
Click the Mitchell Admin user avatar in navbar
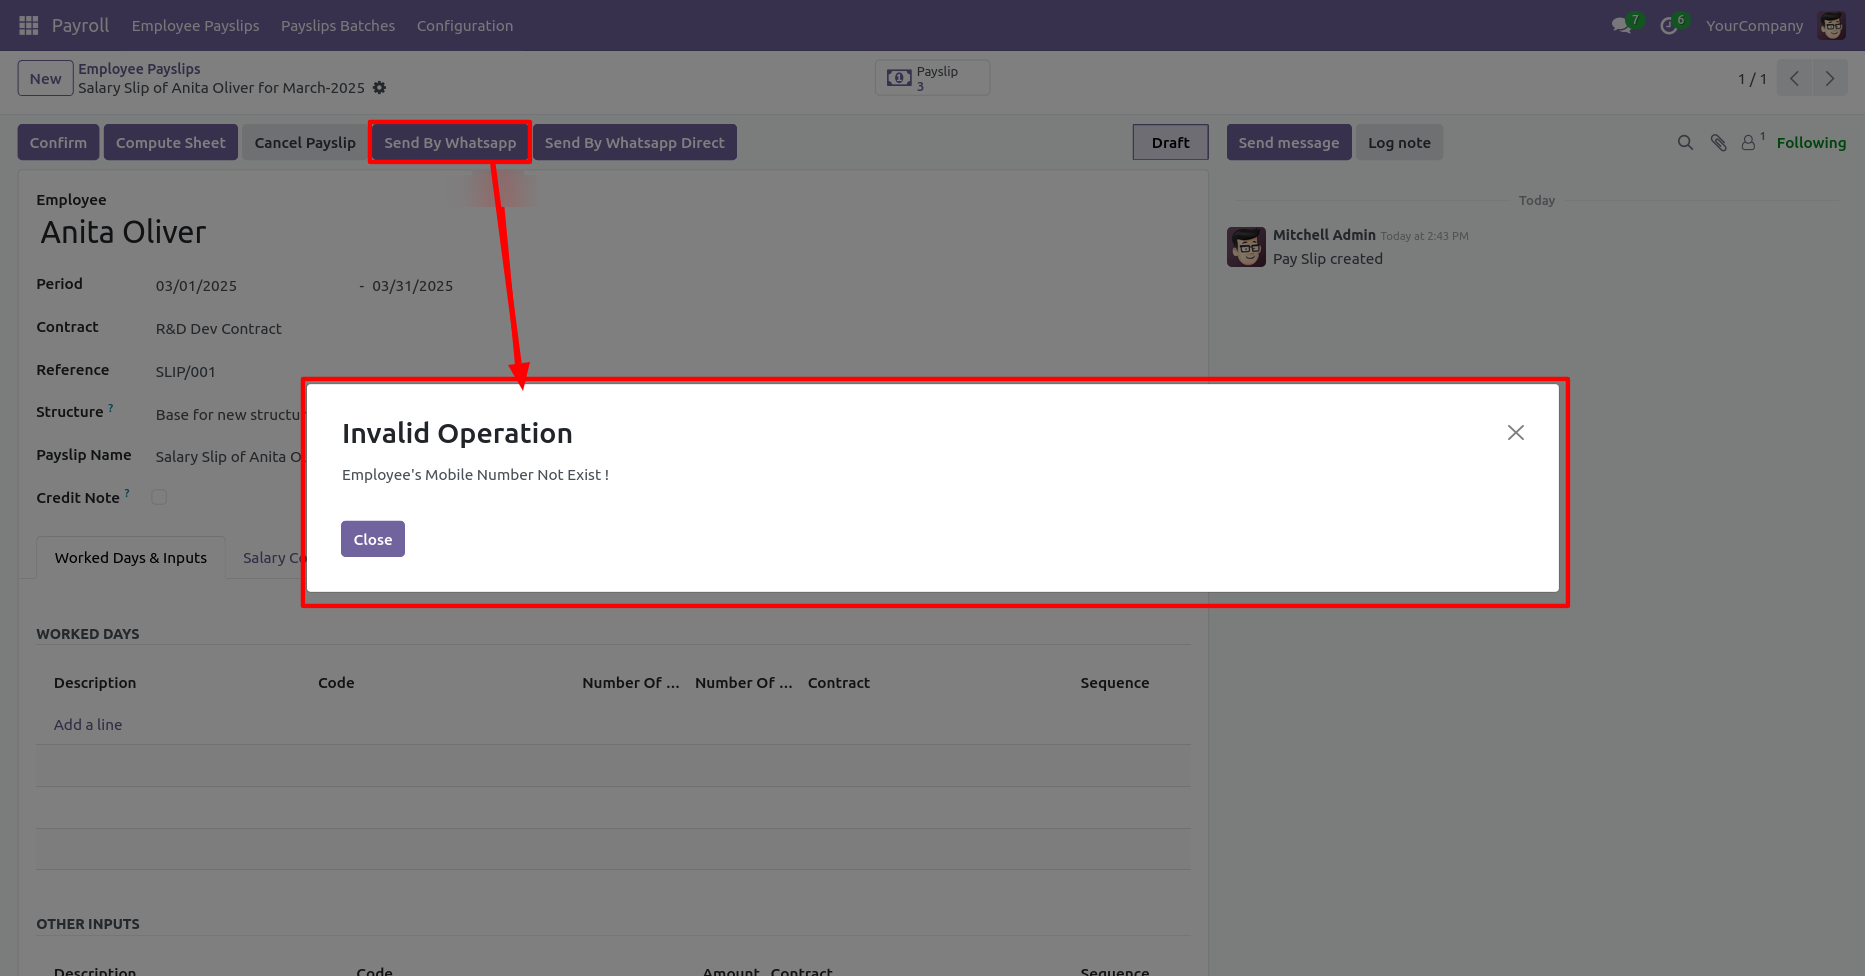click(1832, 25)
